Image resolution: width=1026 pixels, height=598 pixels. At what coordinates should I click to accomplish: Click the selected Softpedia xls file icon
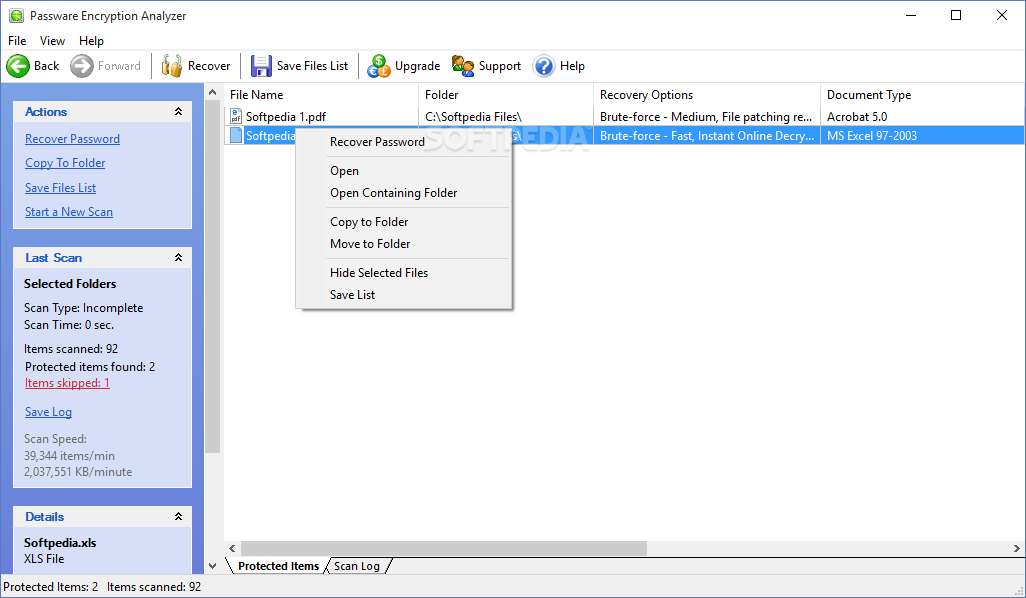point(236,135)
